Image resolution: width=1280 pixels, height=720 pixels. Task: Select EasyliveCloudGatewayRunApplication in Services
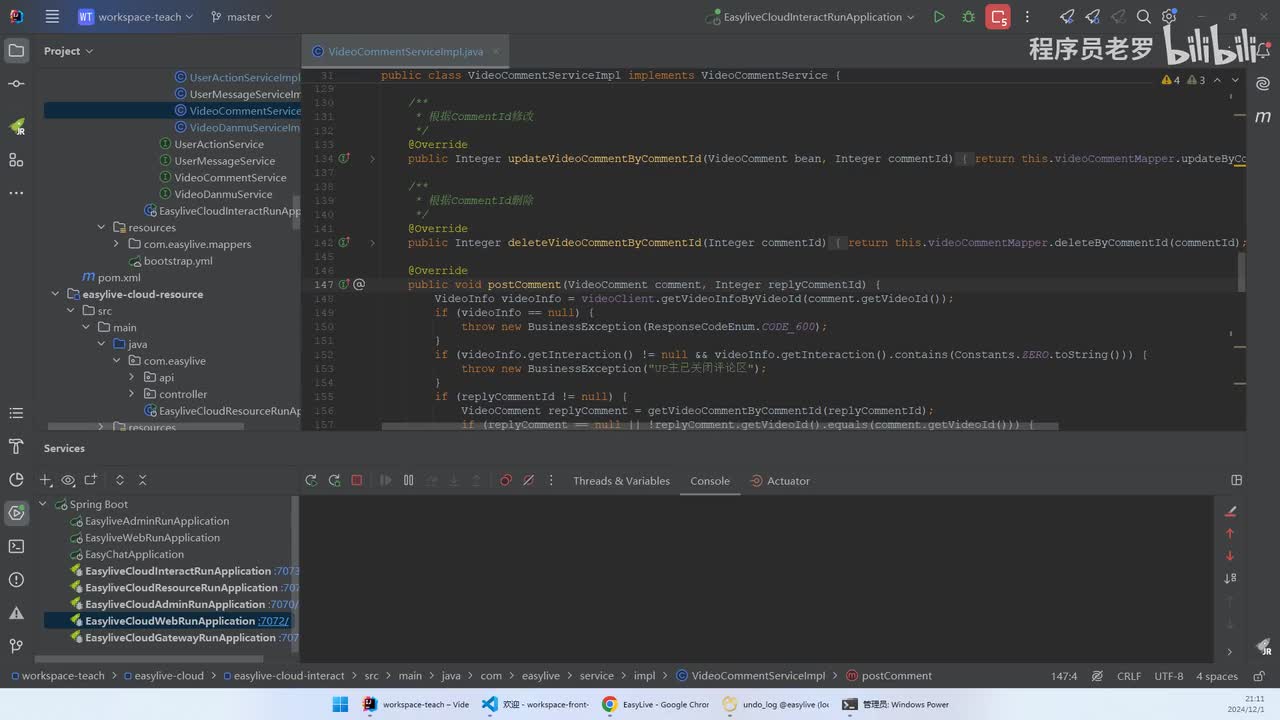click(x=180, y=638)
